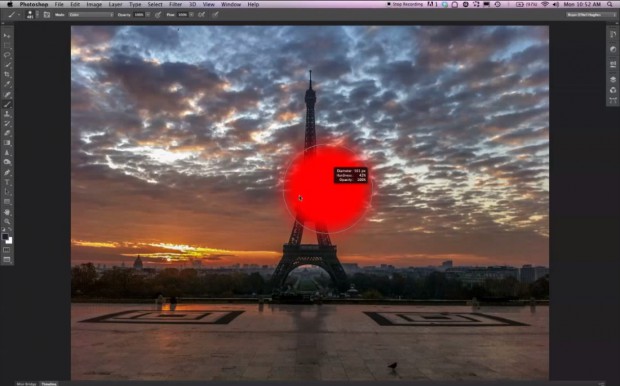This screenshot has height=386, width=620.
Task: Select the Type tool
Action: coord(7,182)
